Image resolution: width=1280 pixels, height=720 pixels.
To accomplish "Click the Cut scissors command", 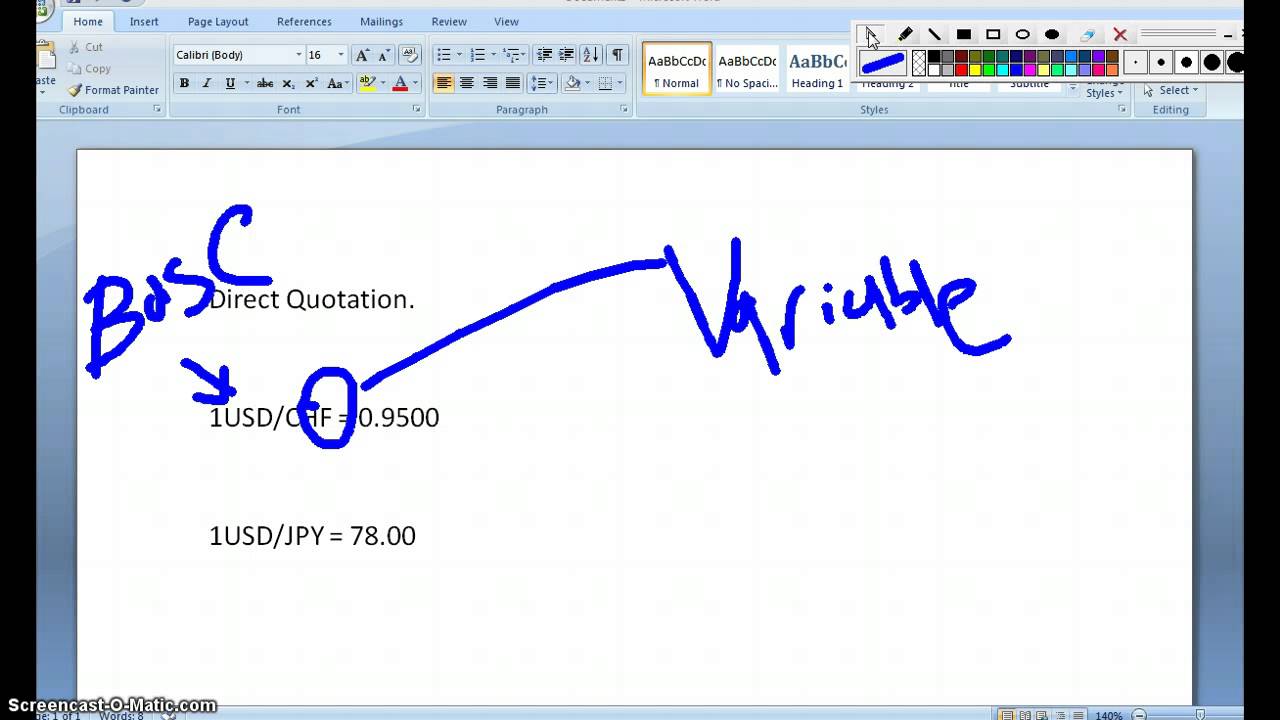I will pos(86,47).
